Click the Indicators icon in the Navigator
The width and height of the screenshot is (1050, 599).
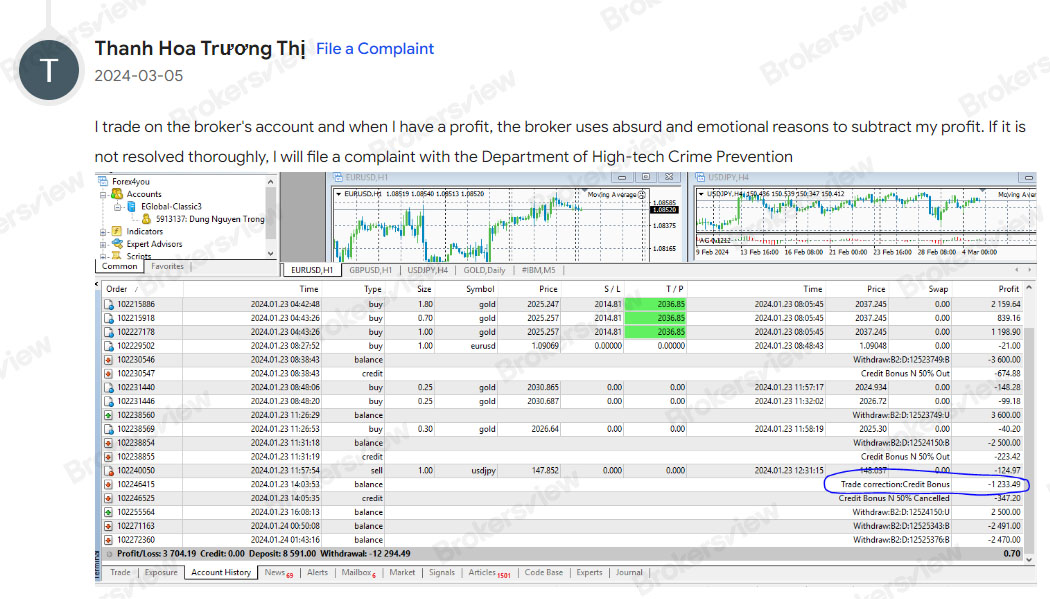(116, 231)
